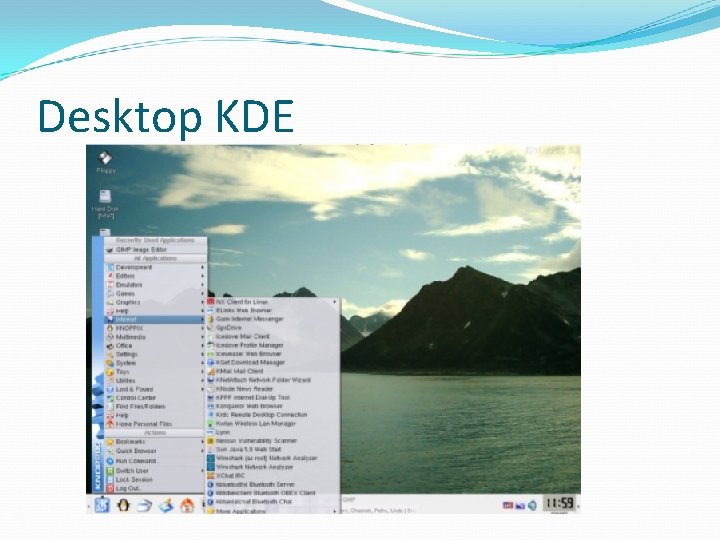Viewport: 720px width, 540px height.
Task: Open the Graphics submenu
Action: pyautogui.click(x=156, y=302)
